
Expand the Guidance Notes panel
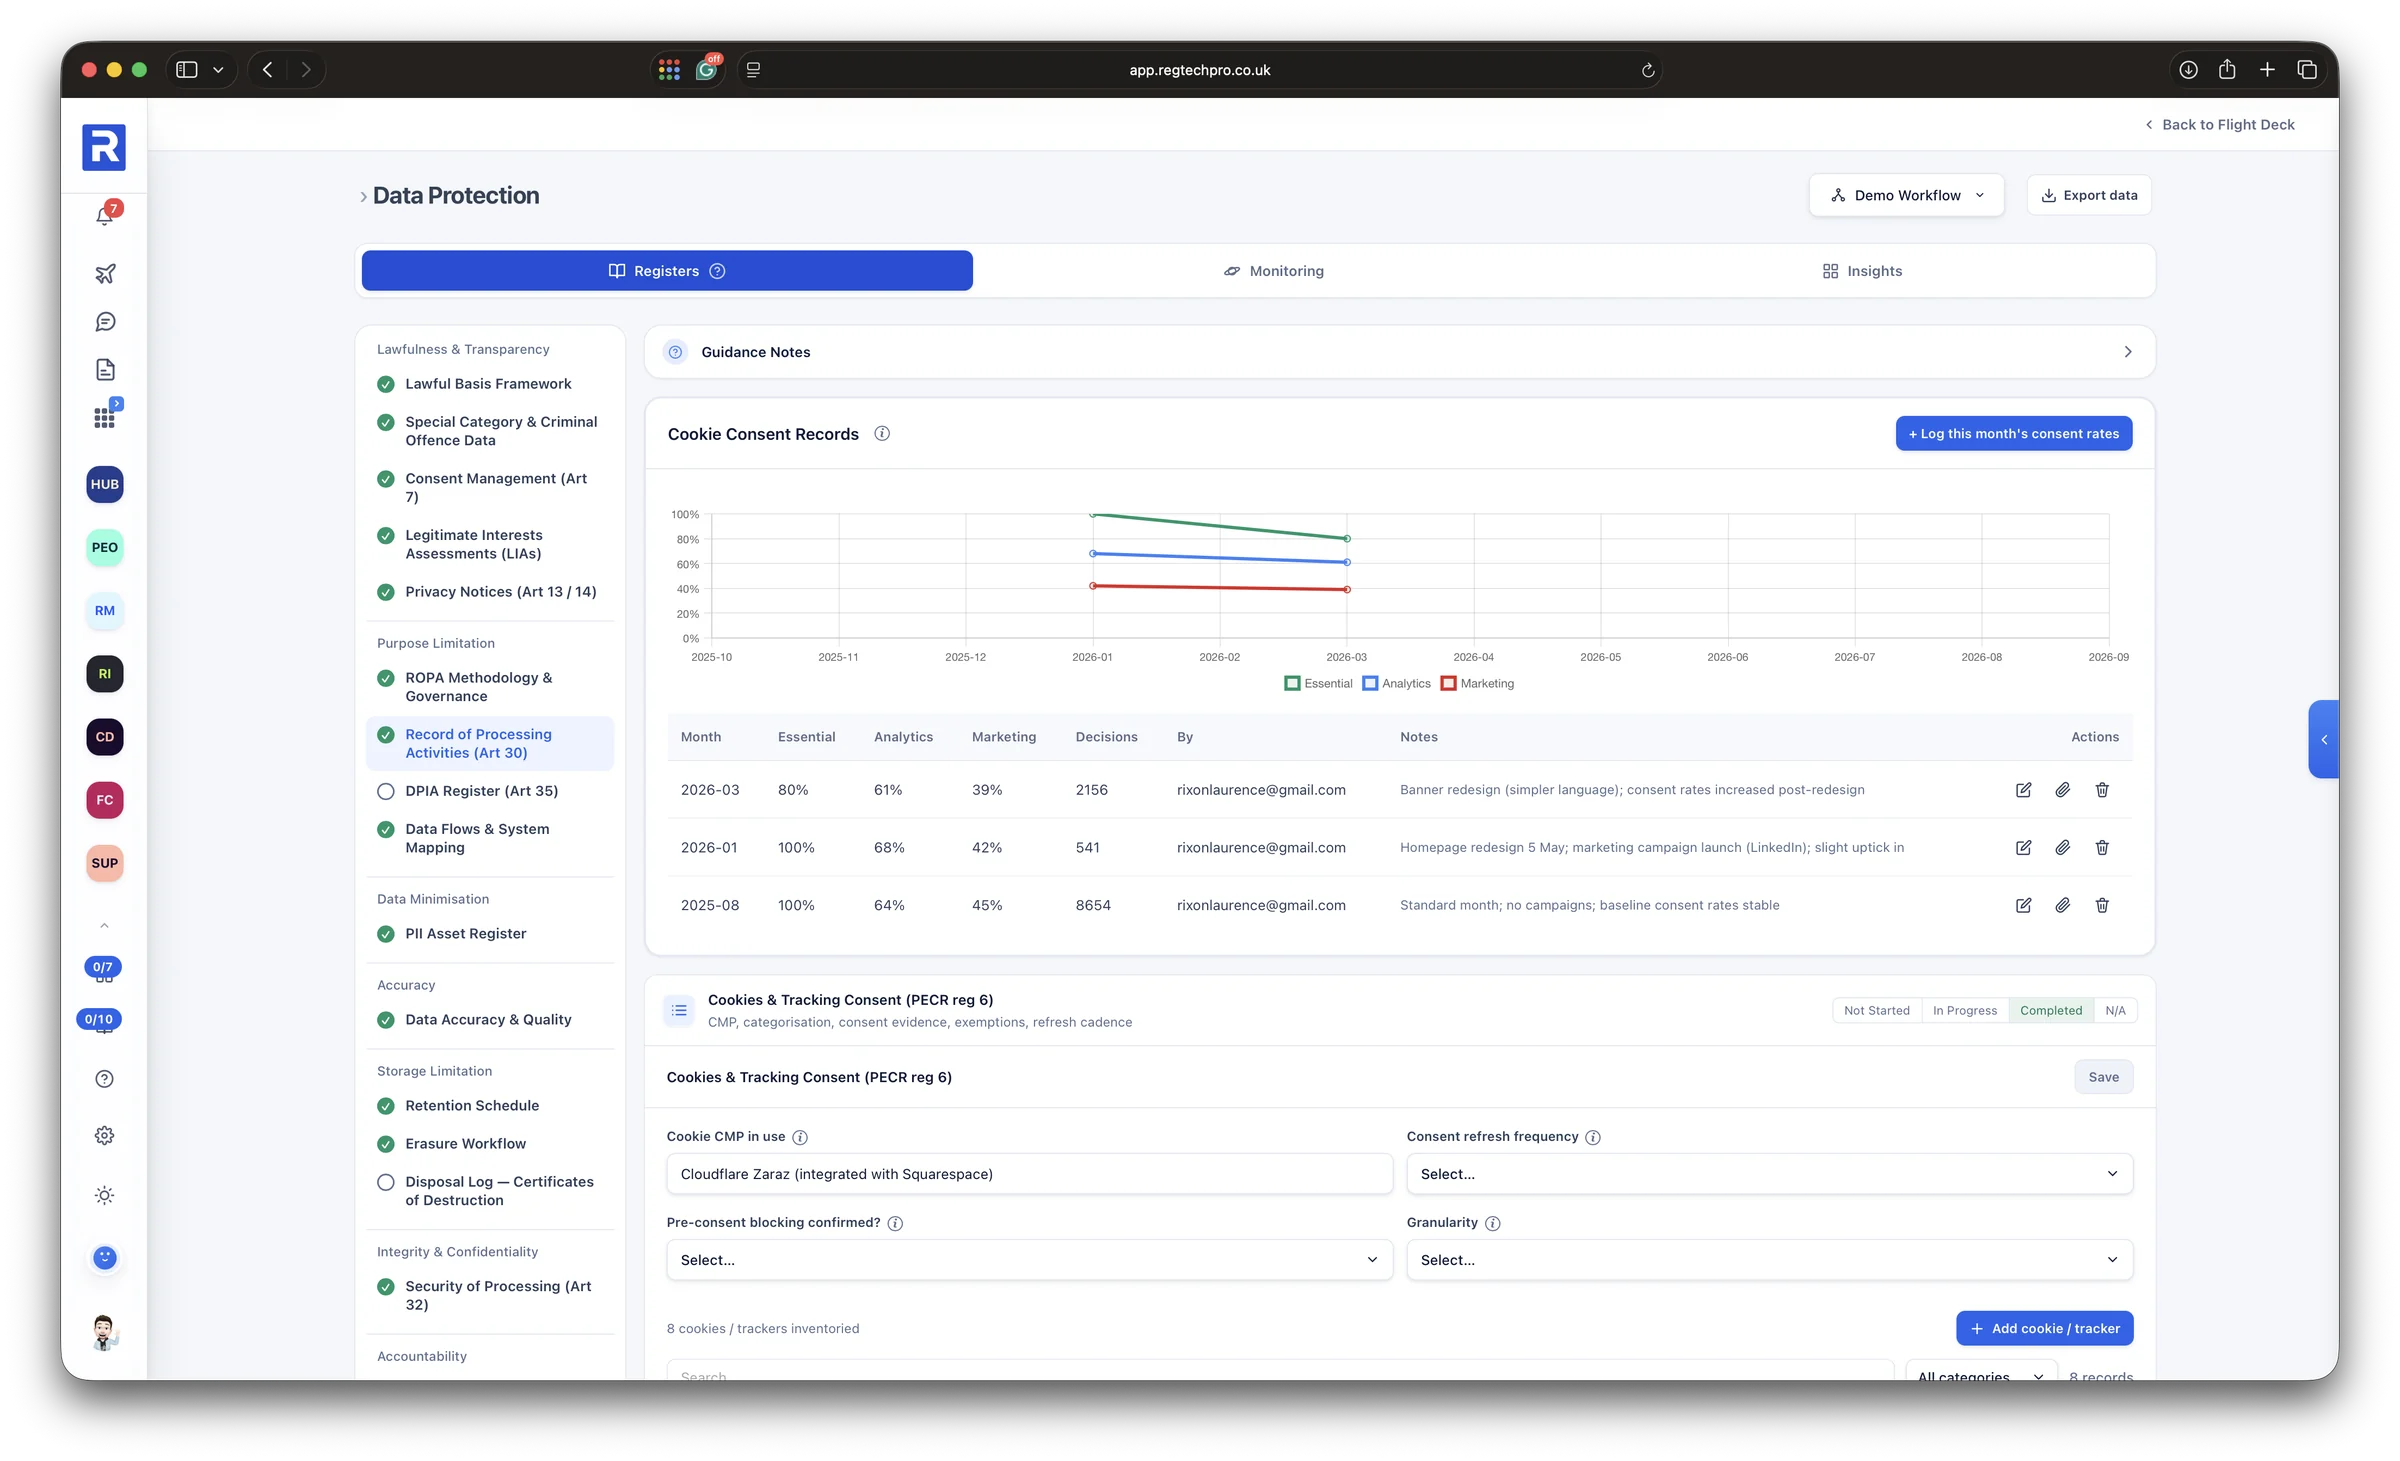click(x=1400, y=352)
